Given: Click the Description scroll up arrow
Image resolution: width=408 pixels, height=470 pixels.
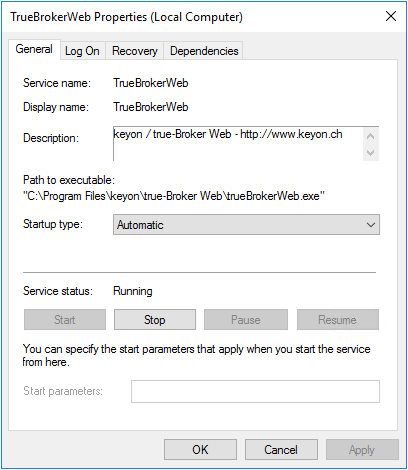Looking at the screenshot, I should [x=371, y=136].
